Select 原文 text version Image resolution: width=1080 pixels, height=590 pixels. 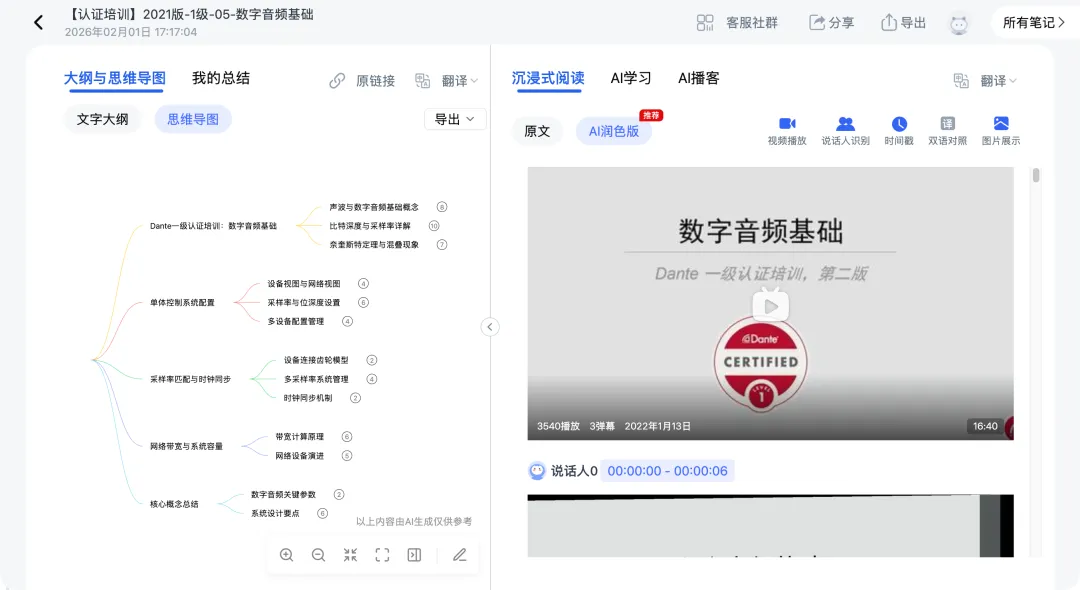(x=537, y=131)
